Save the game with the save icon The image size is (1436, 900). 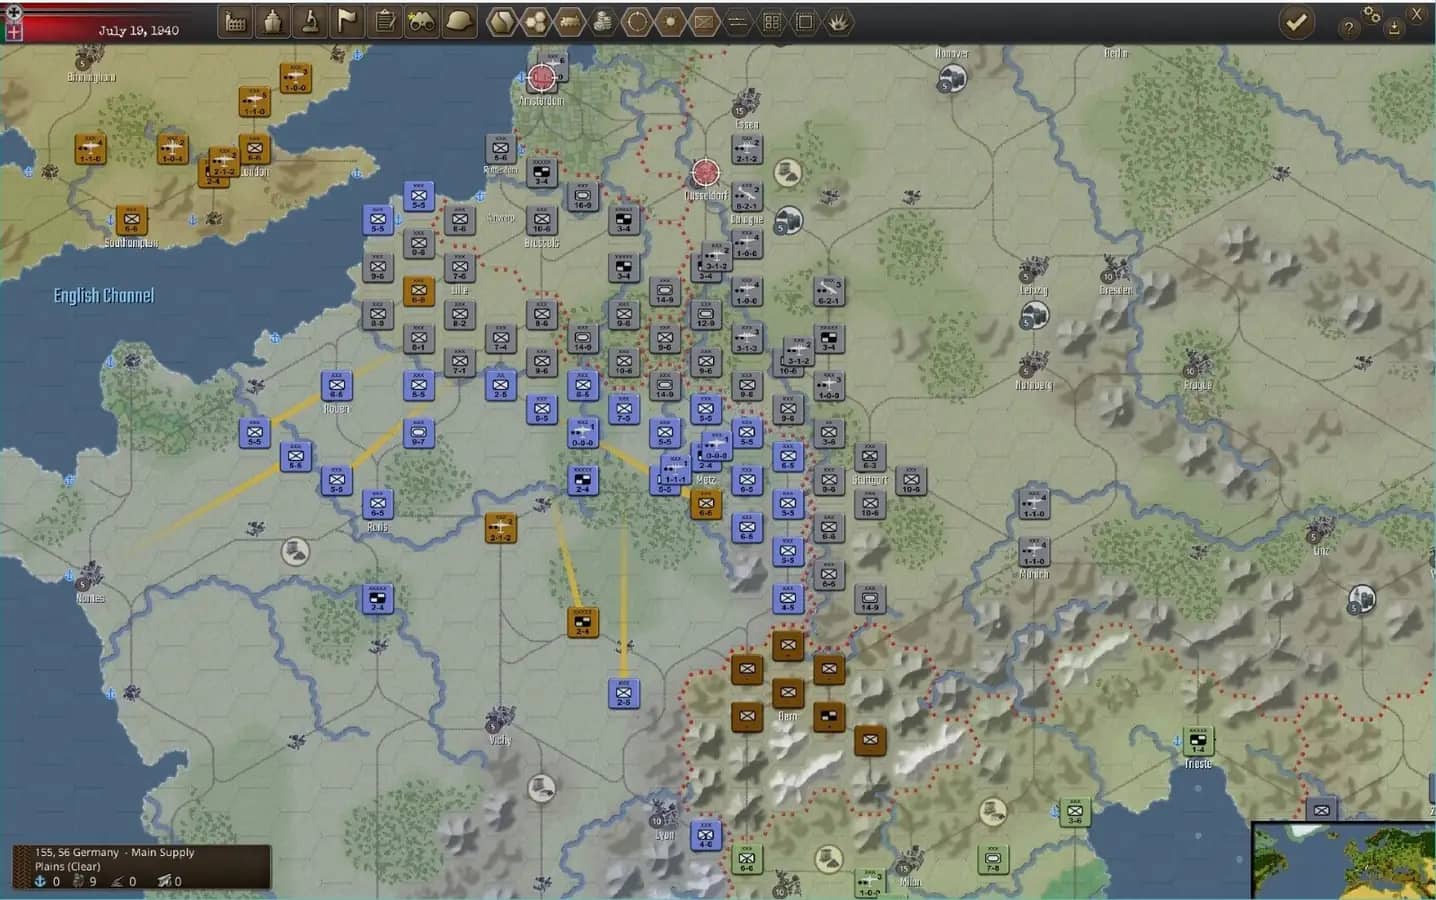[1395, 28]
